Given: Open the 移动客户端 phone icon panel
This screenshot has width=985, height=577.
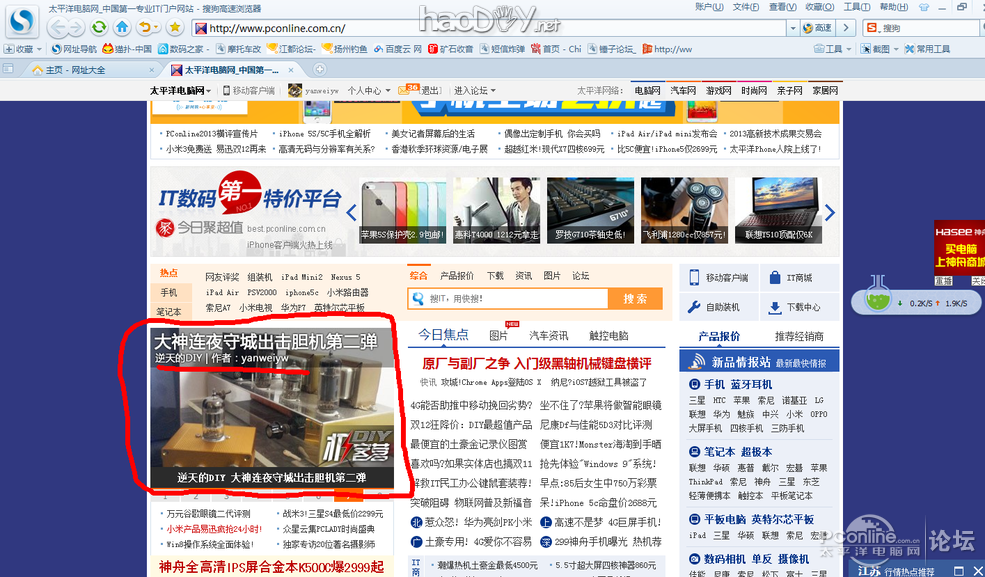Looking at the screenshot, I should pyautogui.click(x=693, y=277).
